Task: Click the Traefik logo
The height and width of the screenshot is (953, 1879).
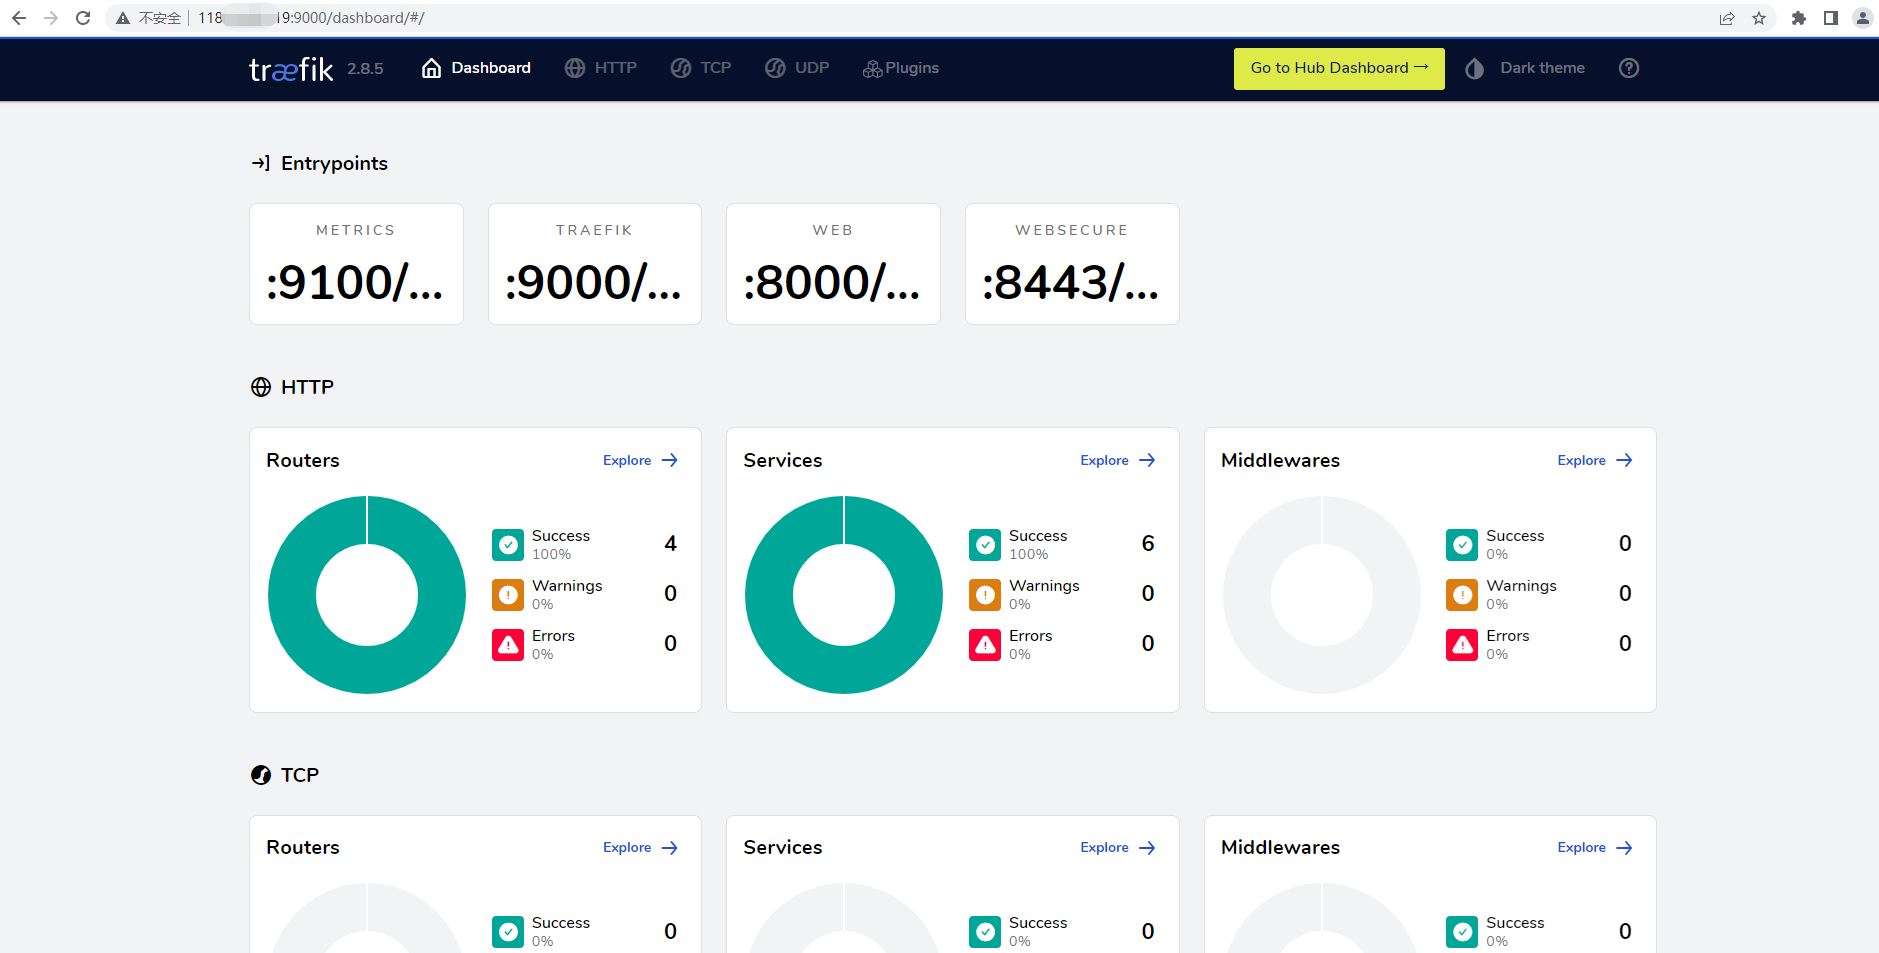Action: [291, 69]
